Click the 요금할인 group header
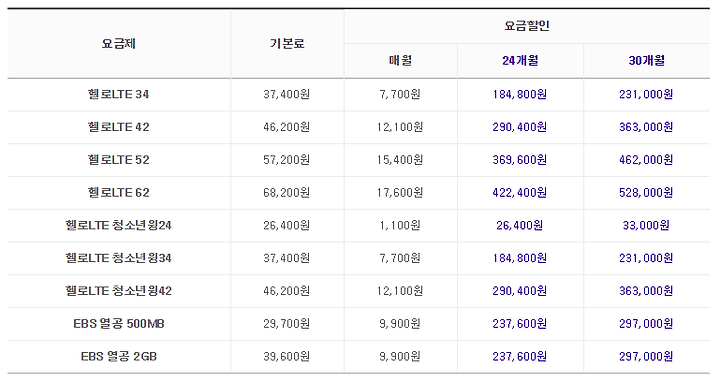 527,26
